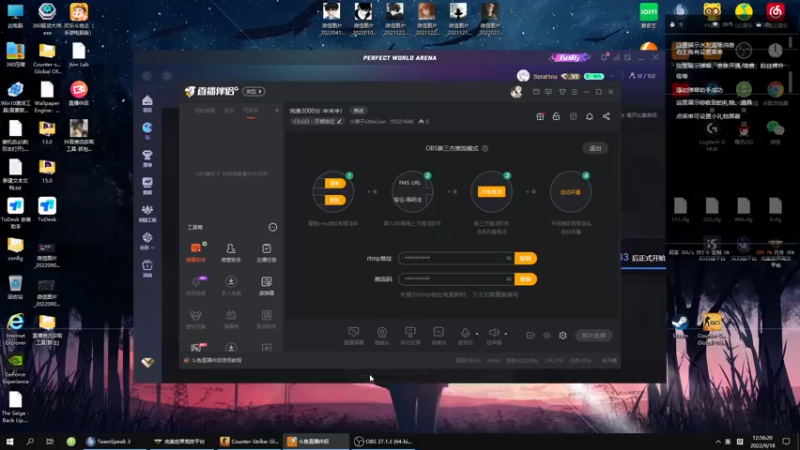Open the lyrics assistant tool (歌词助手)

(x=266, y=319)
